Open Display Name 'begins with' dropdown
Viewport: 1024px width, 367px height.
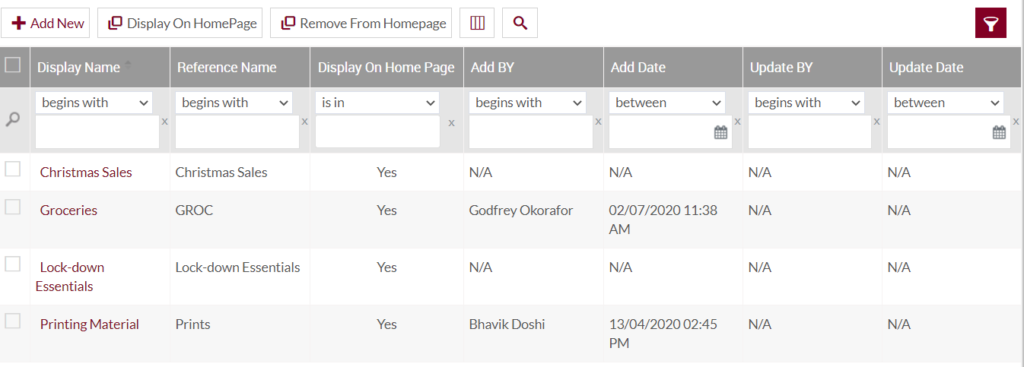(x=94, y=103)
